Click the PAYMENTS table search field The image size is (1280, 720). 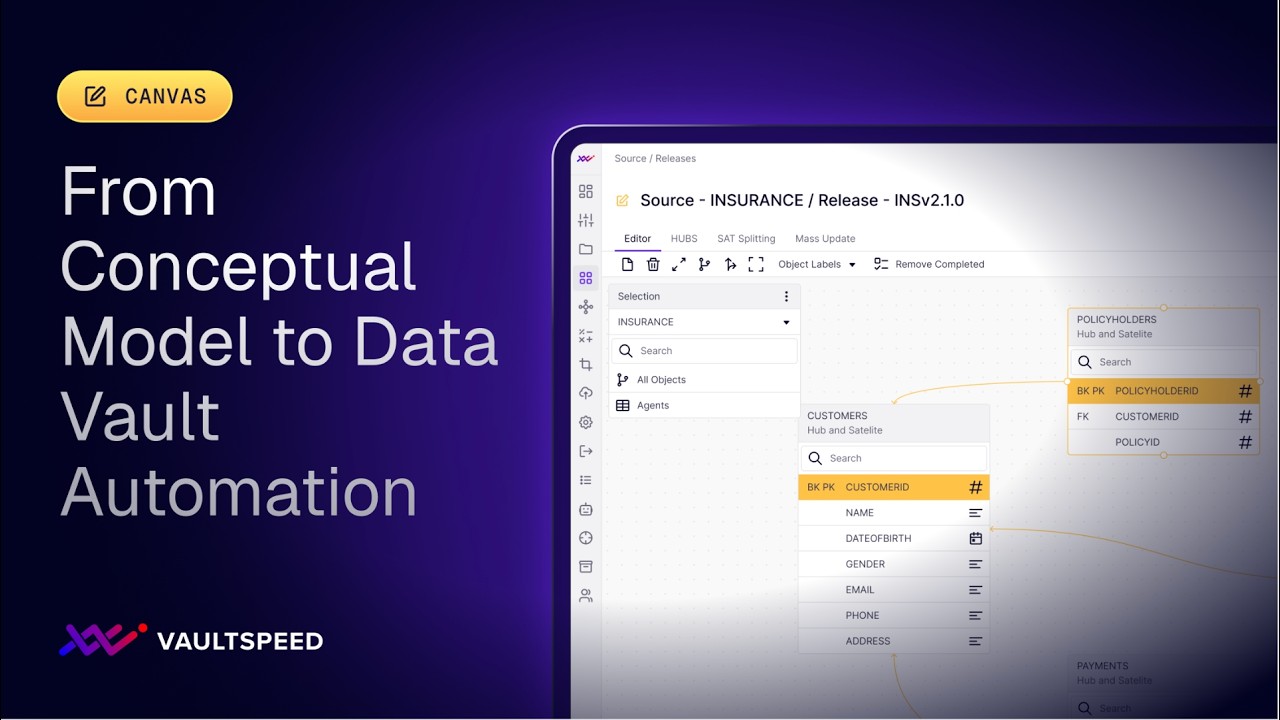(x=1164, y=708)
